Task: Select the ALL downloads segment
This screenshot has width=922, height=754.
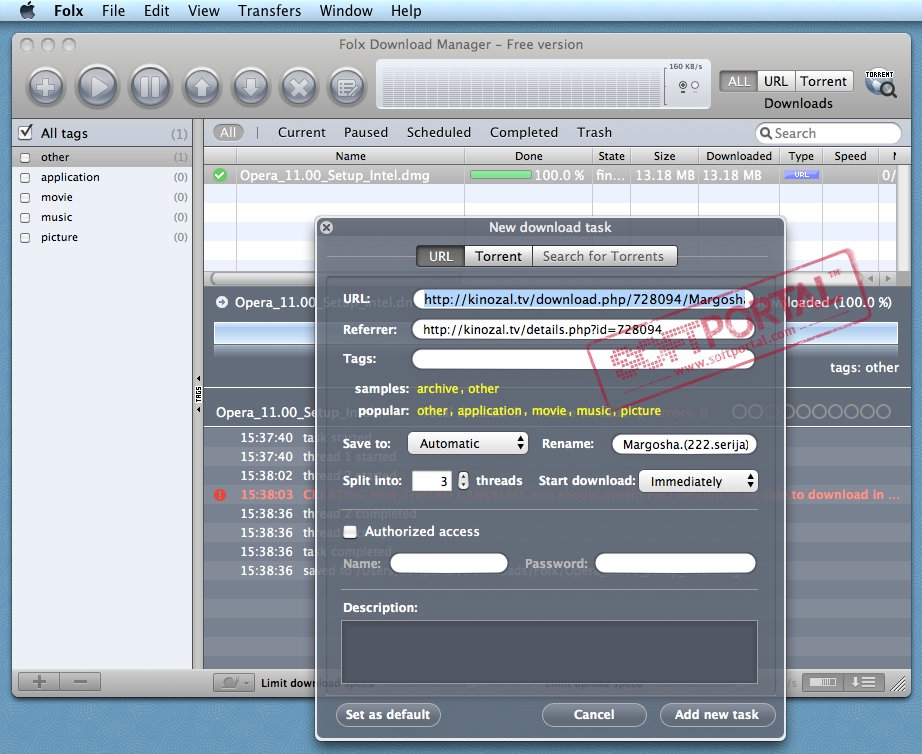Action: point(739,81)
